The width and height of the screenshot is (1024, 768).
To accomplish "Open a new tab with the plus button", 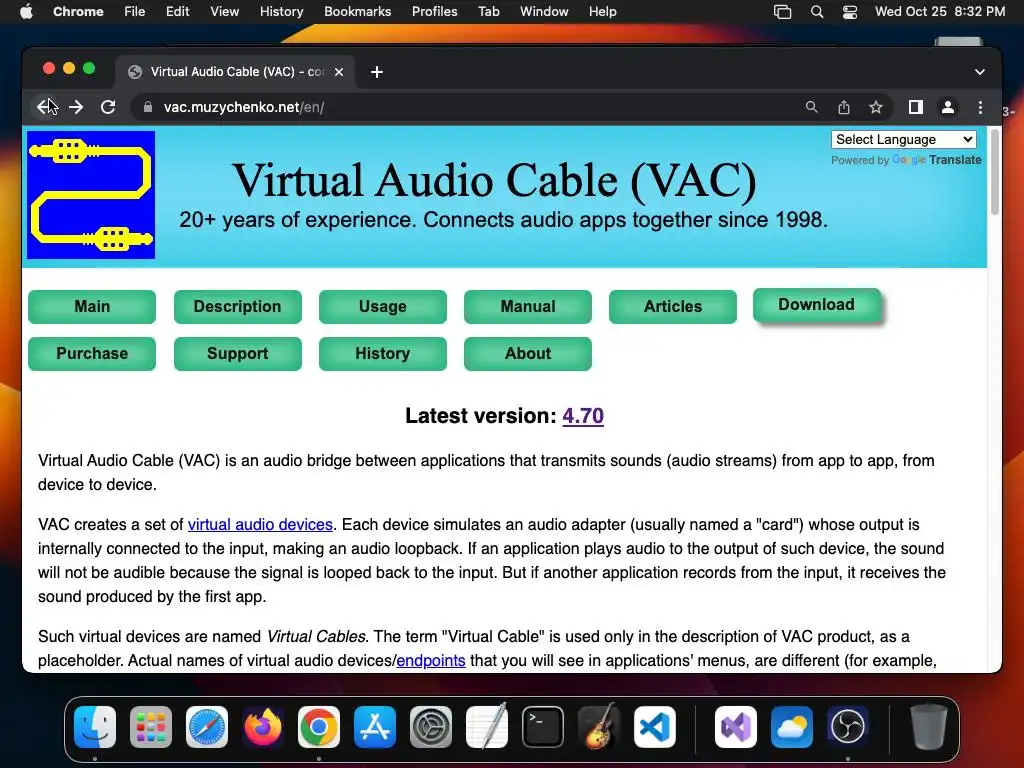I will tap(377, 72).
